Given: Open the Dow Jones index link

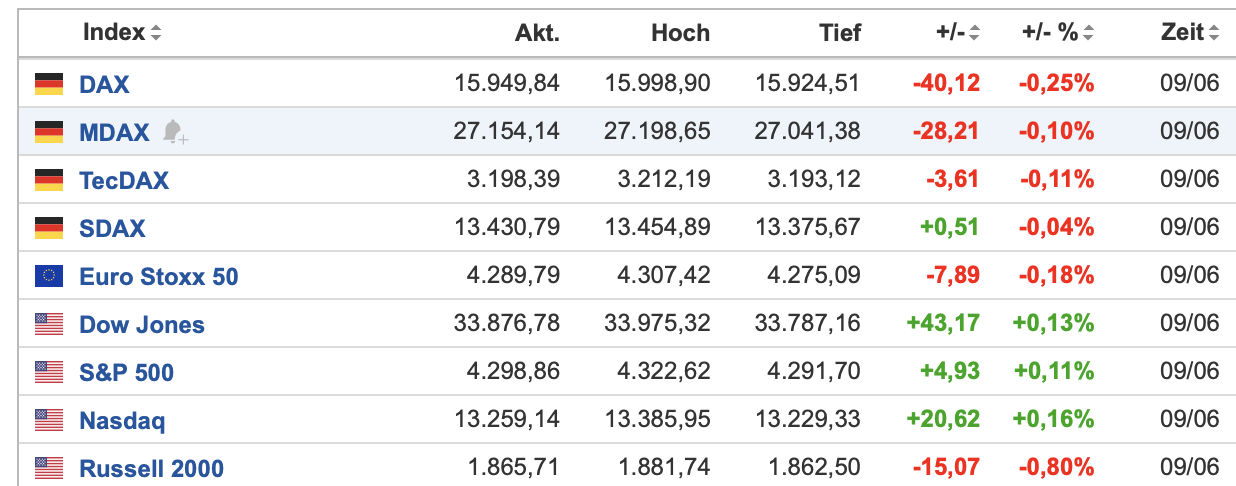Looking at the screenshot, I should [142, 324].
